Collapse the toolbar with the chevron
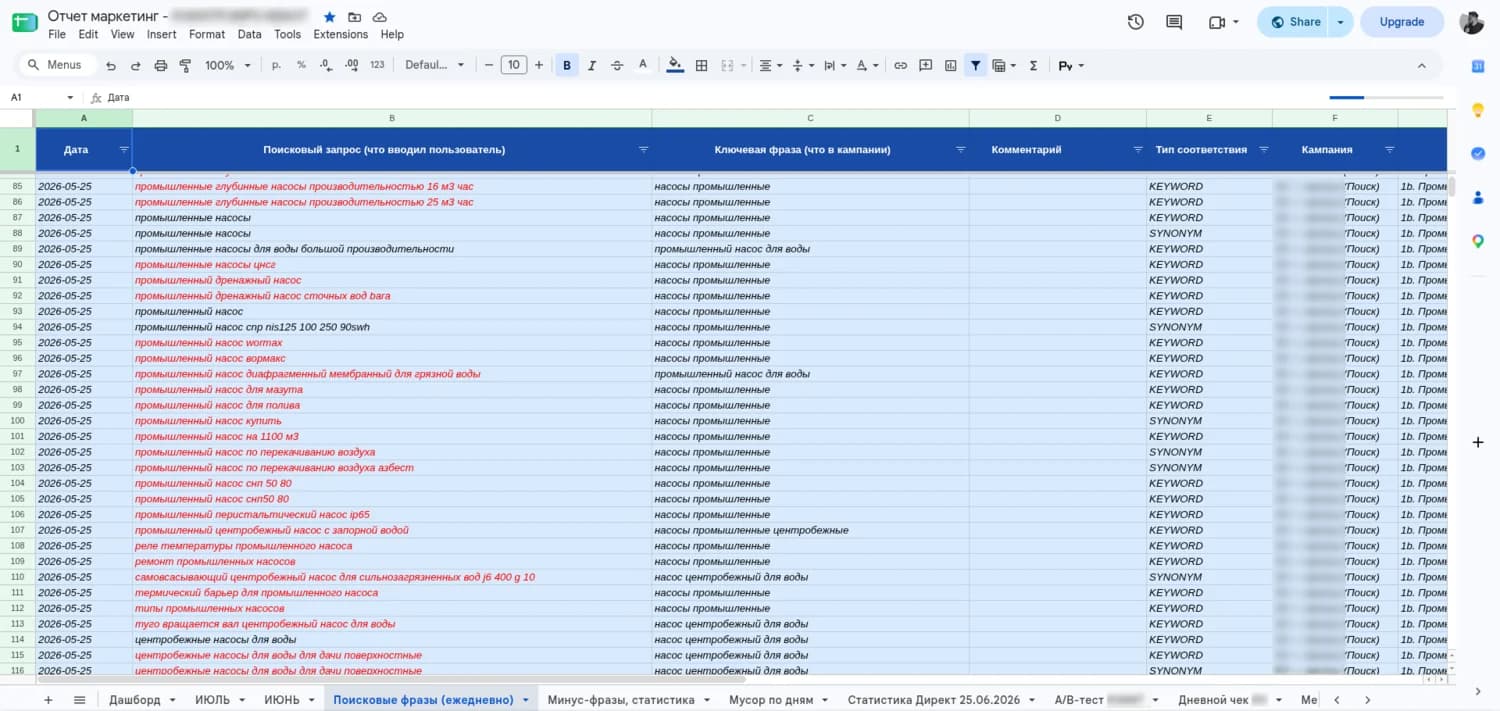 pos(1421,65)
